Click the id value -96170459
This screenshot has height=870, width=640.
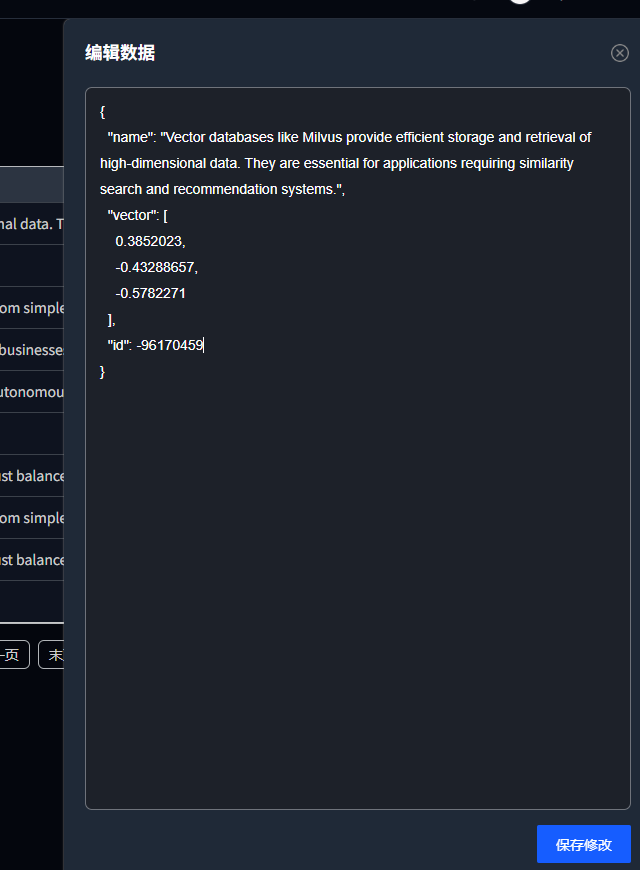[170, 345]
